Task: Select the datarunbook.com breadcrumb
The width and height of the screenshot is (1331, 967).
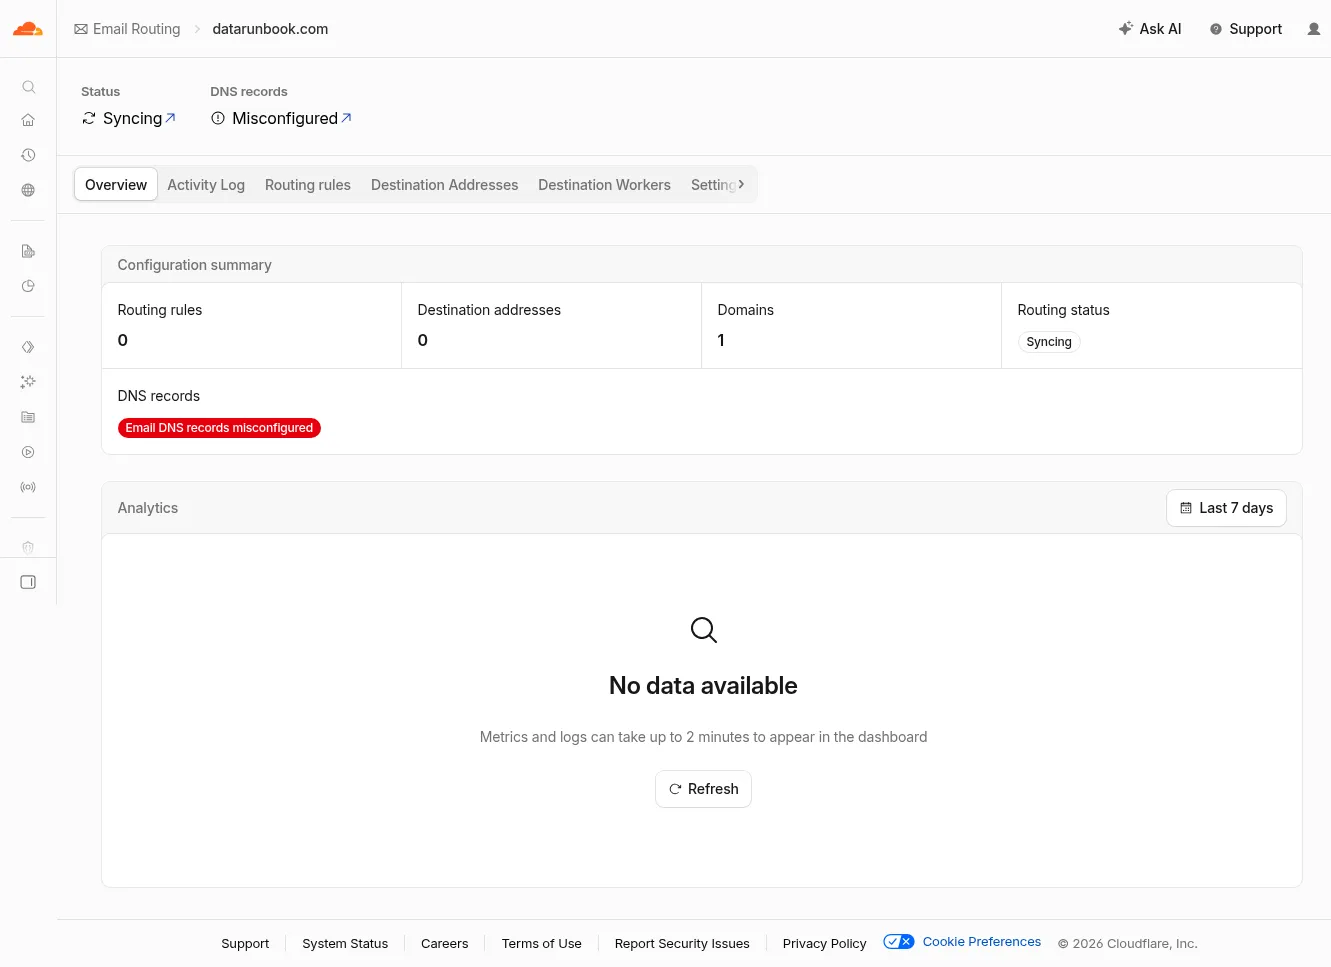Action: (270, 29)
